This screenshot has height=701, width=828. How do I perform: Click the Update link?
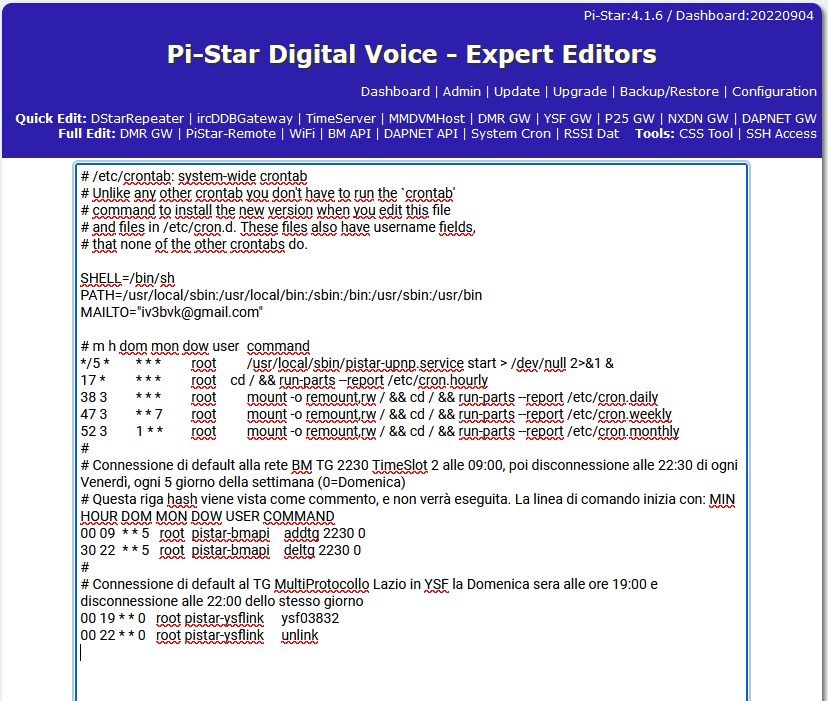tap(516, 91)
